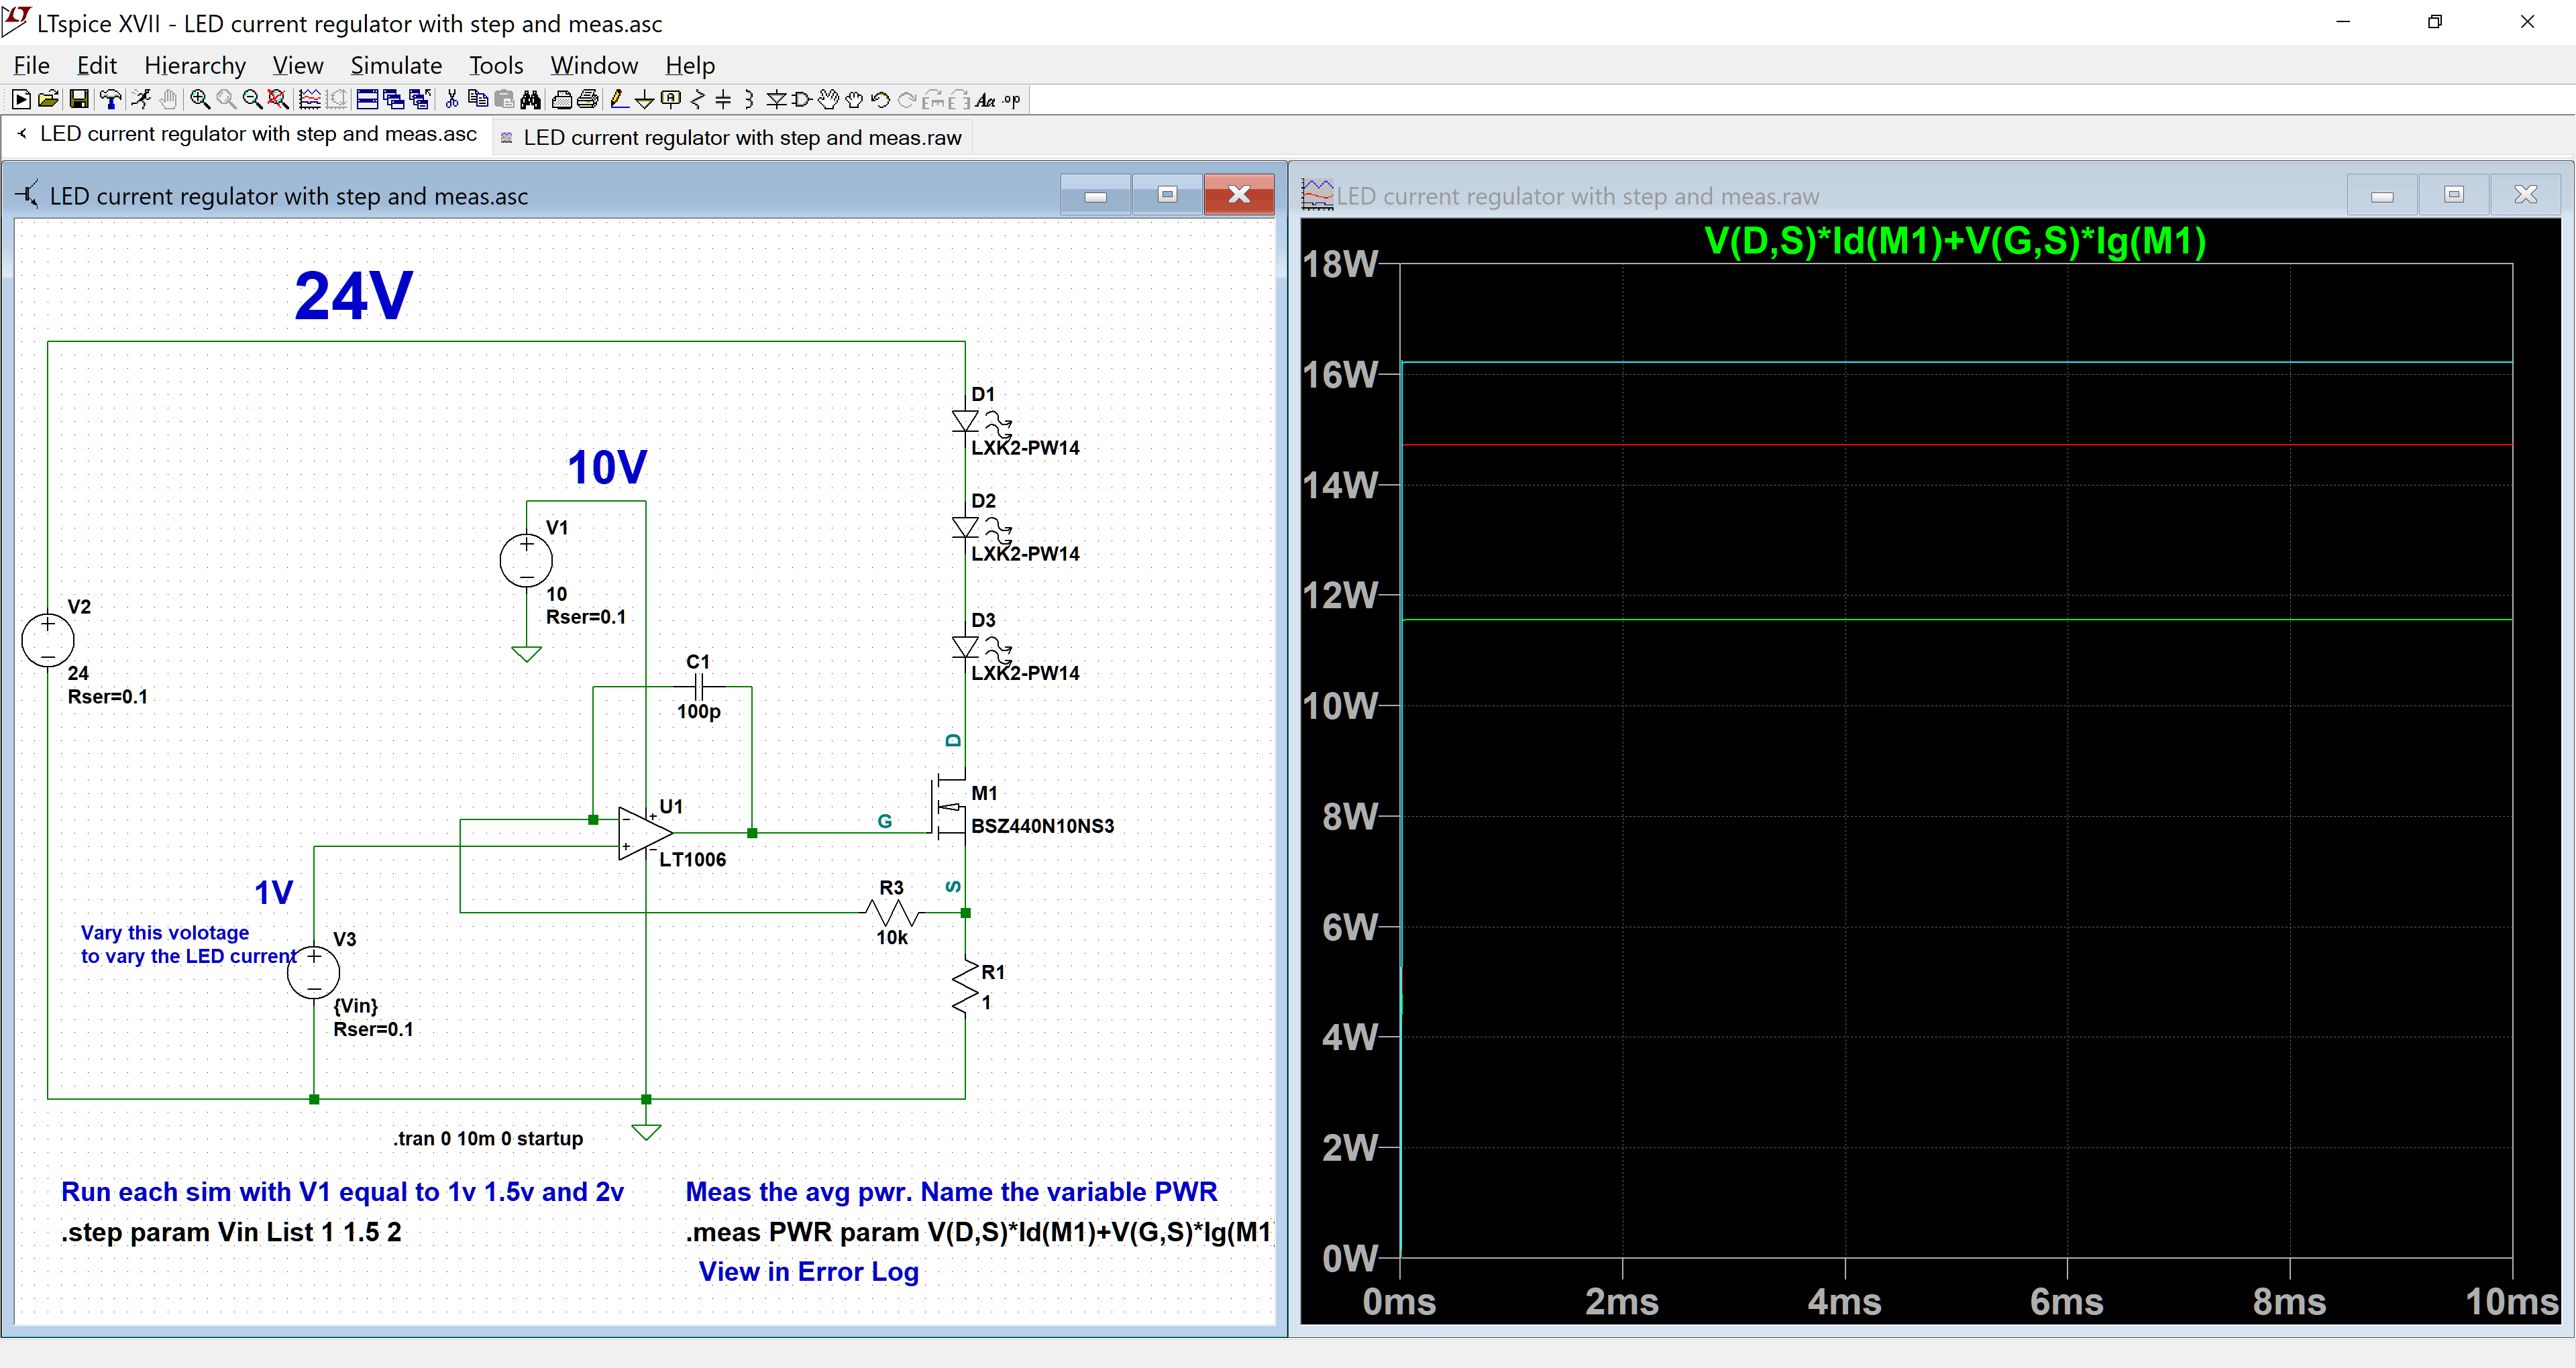The height and width of the screenshot is (1368, 2576).
Task: Click the Rotate toolbar icon
Action: (933, 100)
